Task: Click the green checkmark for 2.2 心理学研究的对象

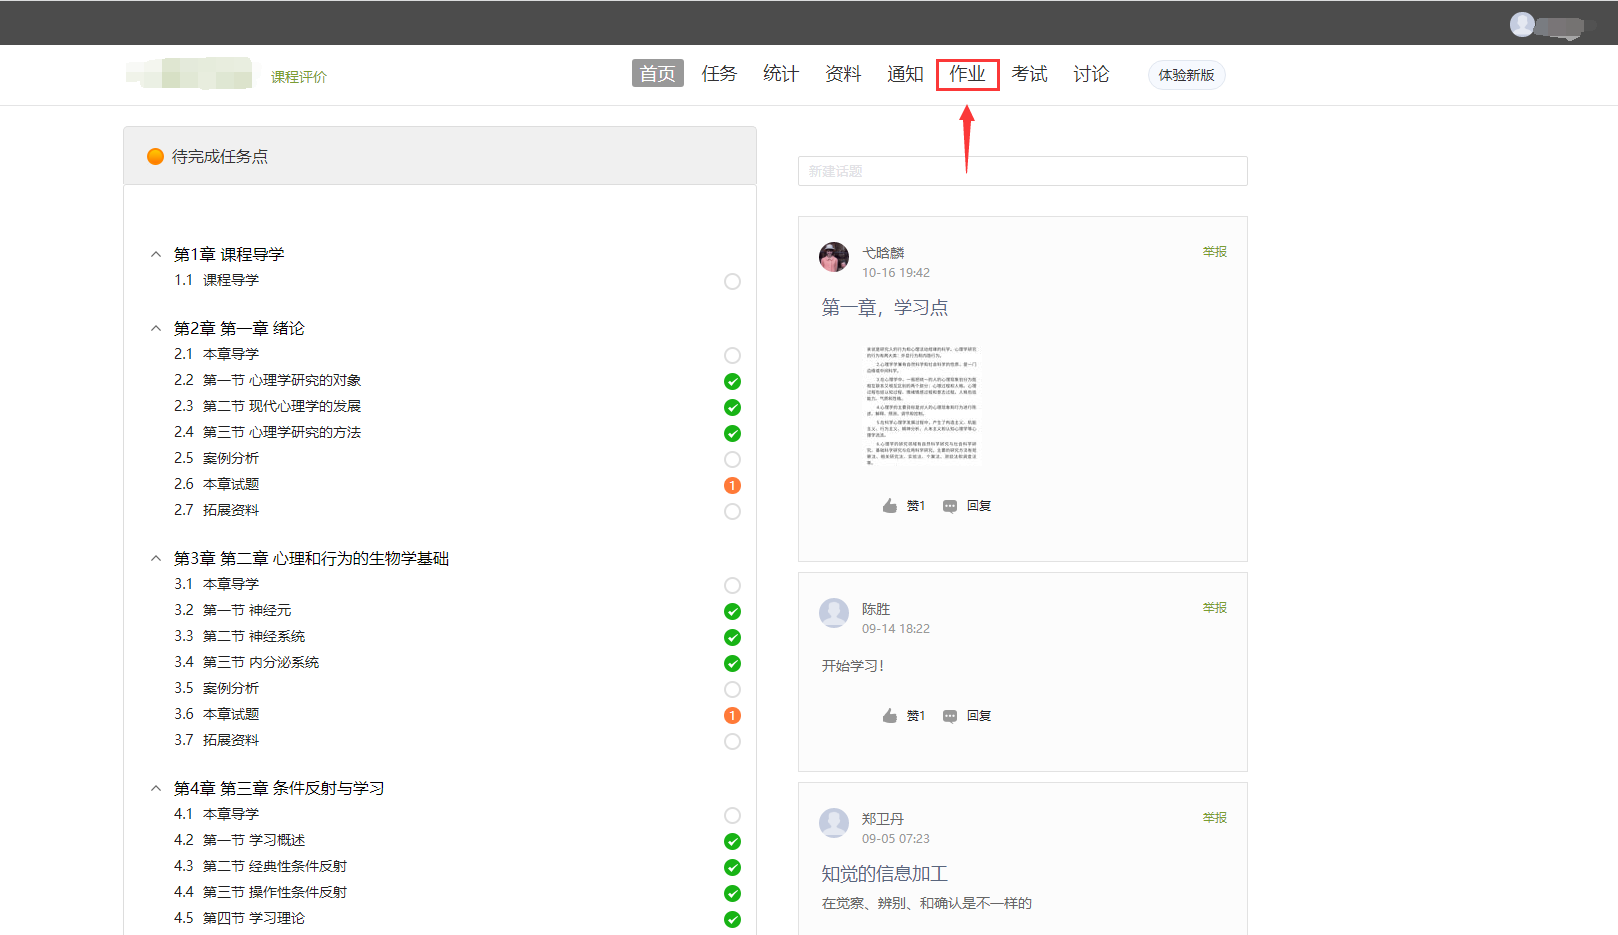Action: (732, 381)
